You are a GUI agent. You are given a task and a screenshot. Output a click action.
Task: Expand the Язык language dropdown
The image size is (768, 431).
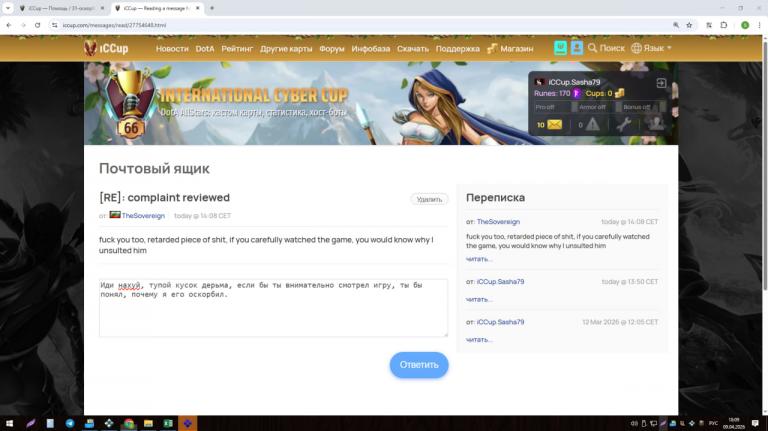coord(651,48)
